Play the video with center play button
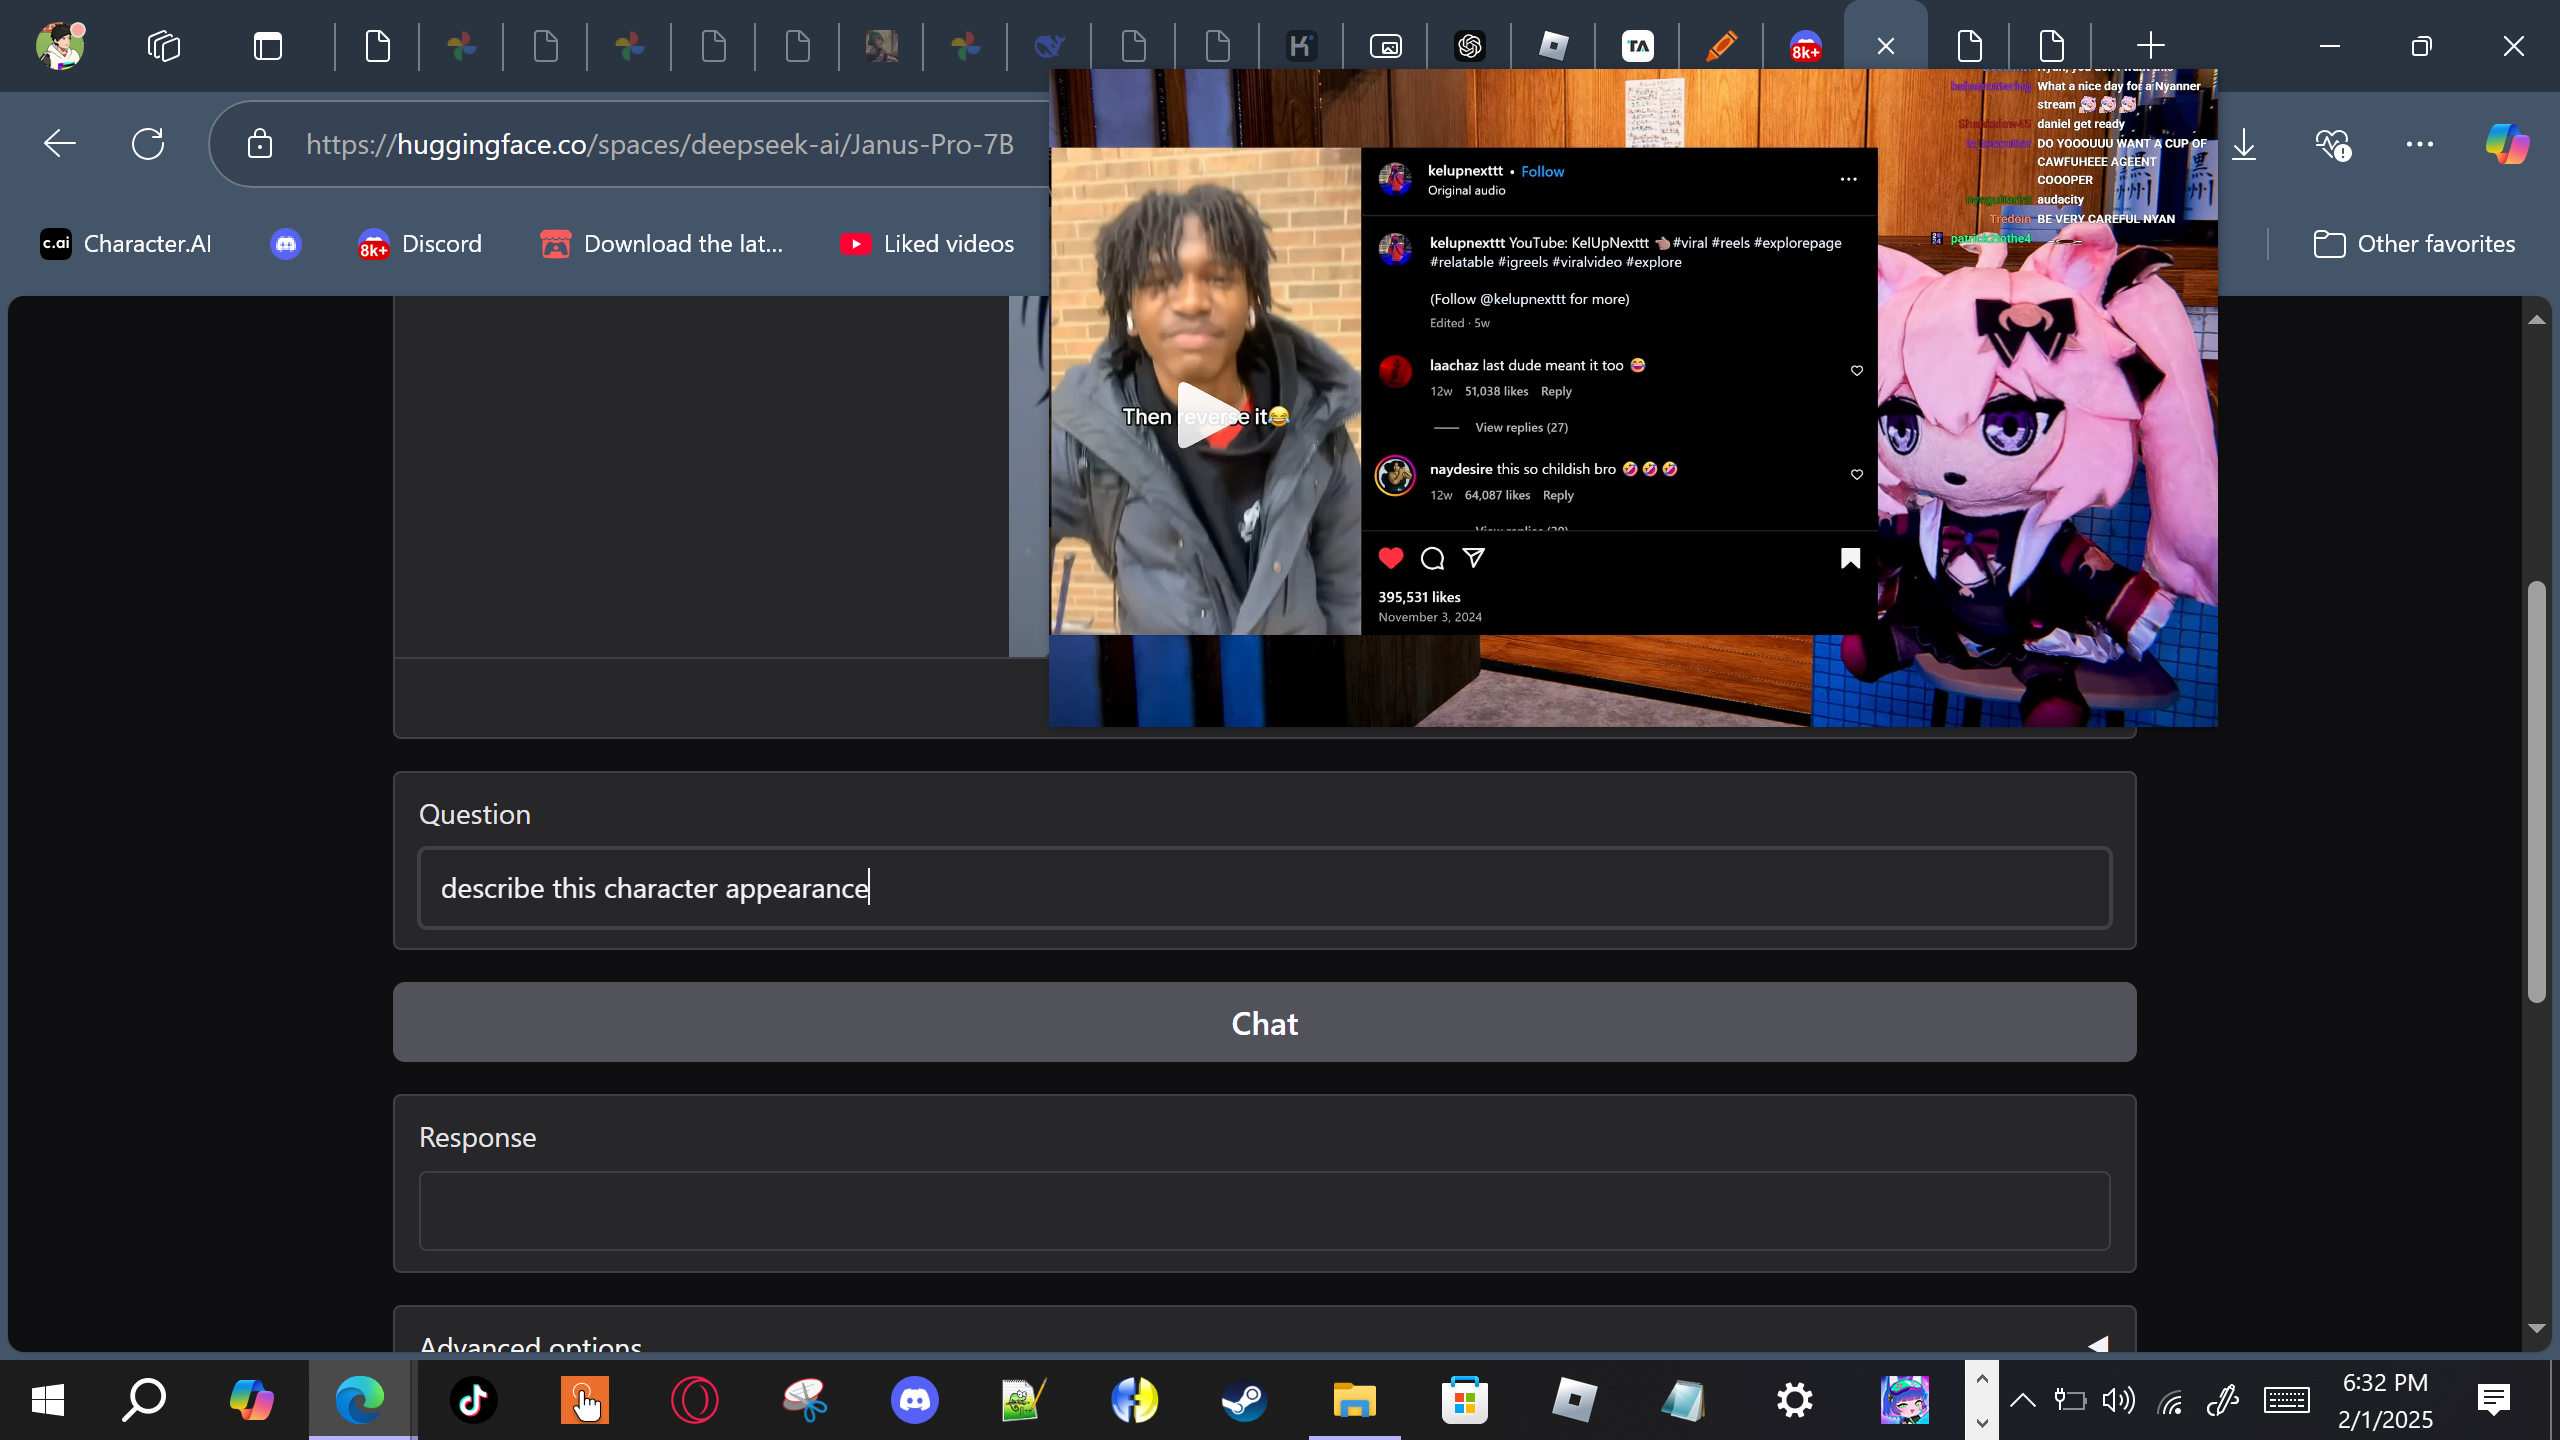2560x1440 pixels. pos(1205,415)
